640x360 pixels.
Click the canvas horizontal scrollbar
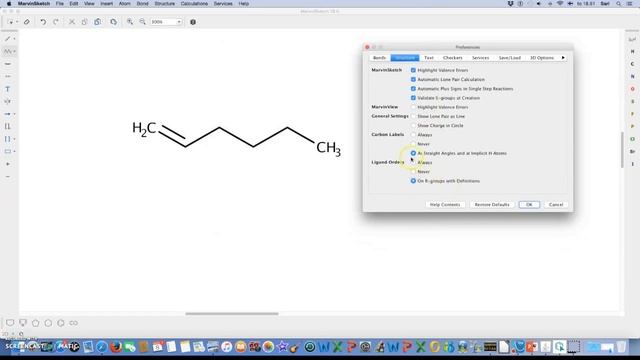[232, 314]
